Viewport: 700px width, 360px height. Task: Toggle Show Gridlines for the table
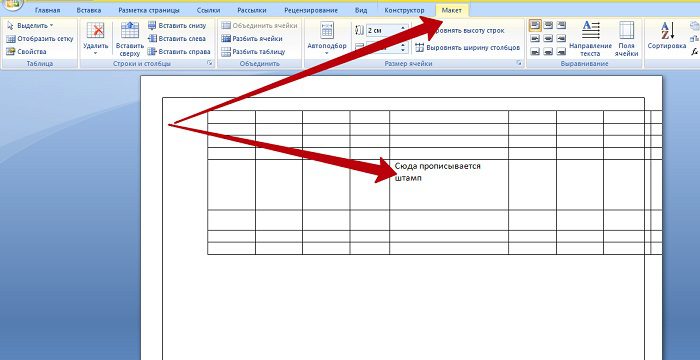[39, 38]
